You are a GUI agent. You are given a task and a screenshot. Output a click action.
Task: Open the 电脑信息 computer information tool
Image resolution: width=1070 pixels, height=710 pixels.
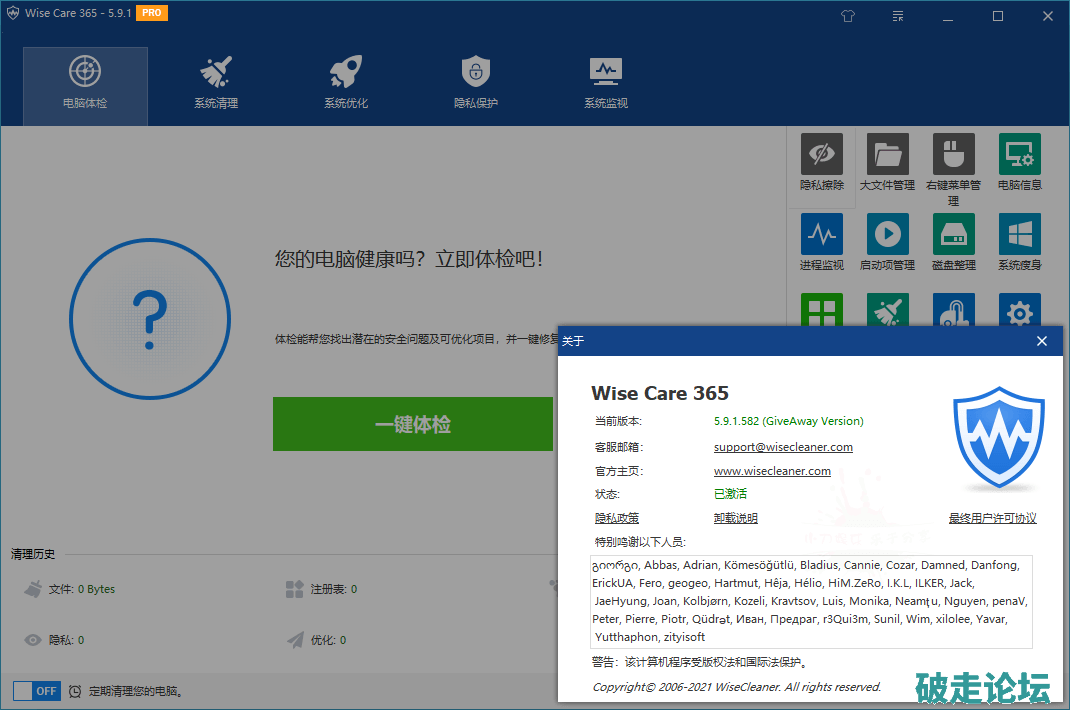[x=1019, y=163]
